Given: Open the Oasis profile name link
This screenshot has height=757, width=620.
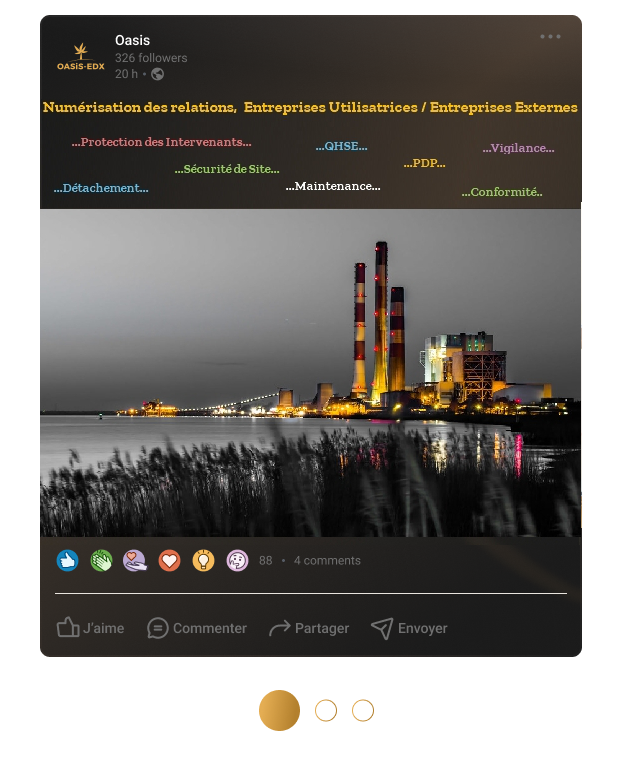Looking at the screenshot, I should click(132, 40).
